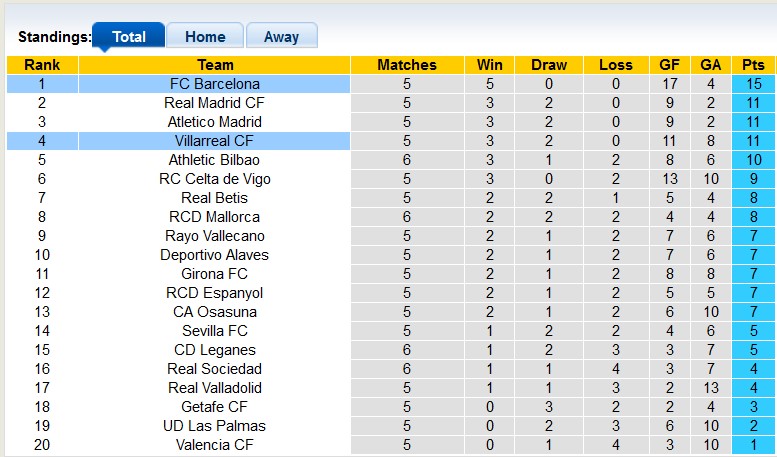The height and width of the screenshot is (457, 777).
Task: Open the Valencia CF team link
Action: (x=215, y=445)
